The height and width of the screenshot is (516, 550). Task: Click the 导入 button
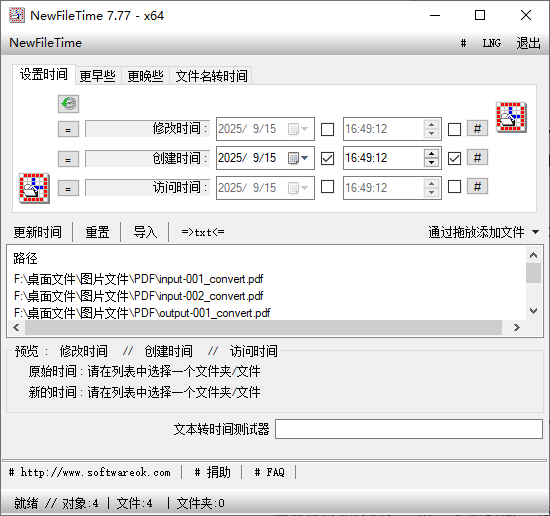pyautogui.click(x=145, y=232)
